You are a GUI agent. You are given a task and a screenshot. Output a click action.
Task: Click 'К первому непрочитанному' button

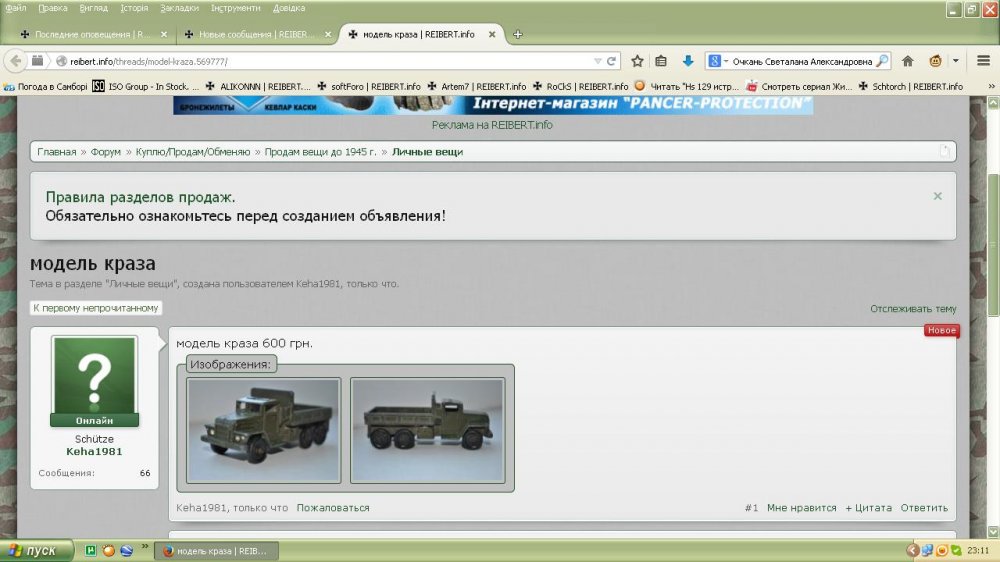(96, 308)
